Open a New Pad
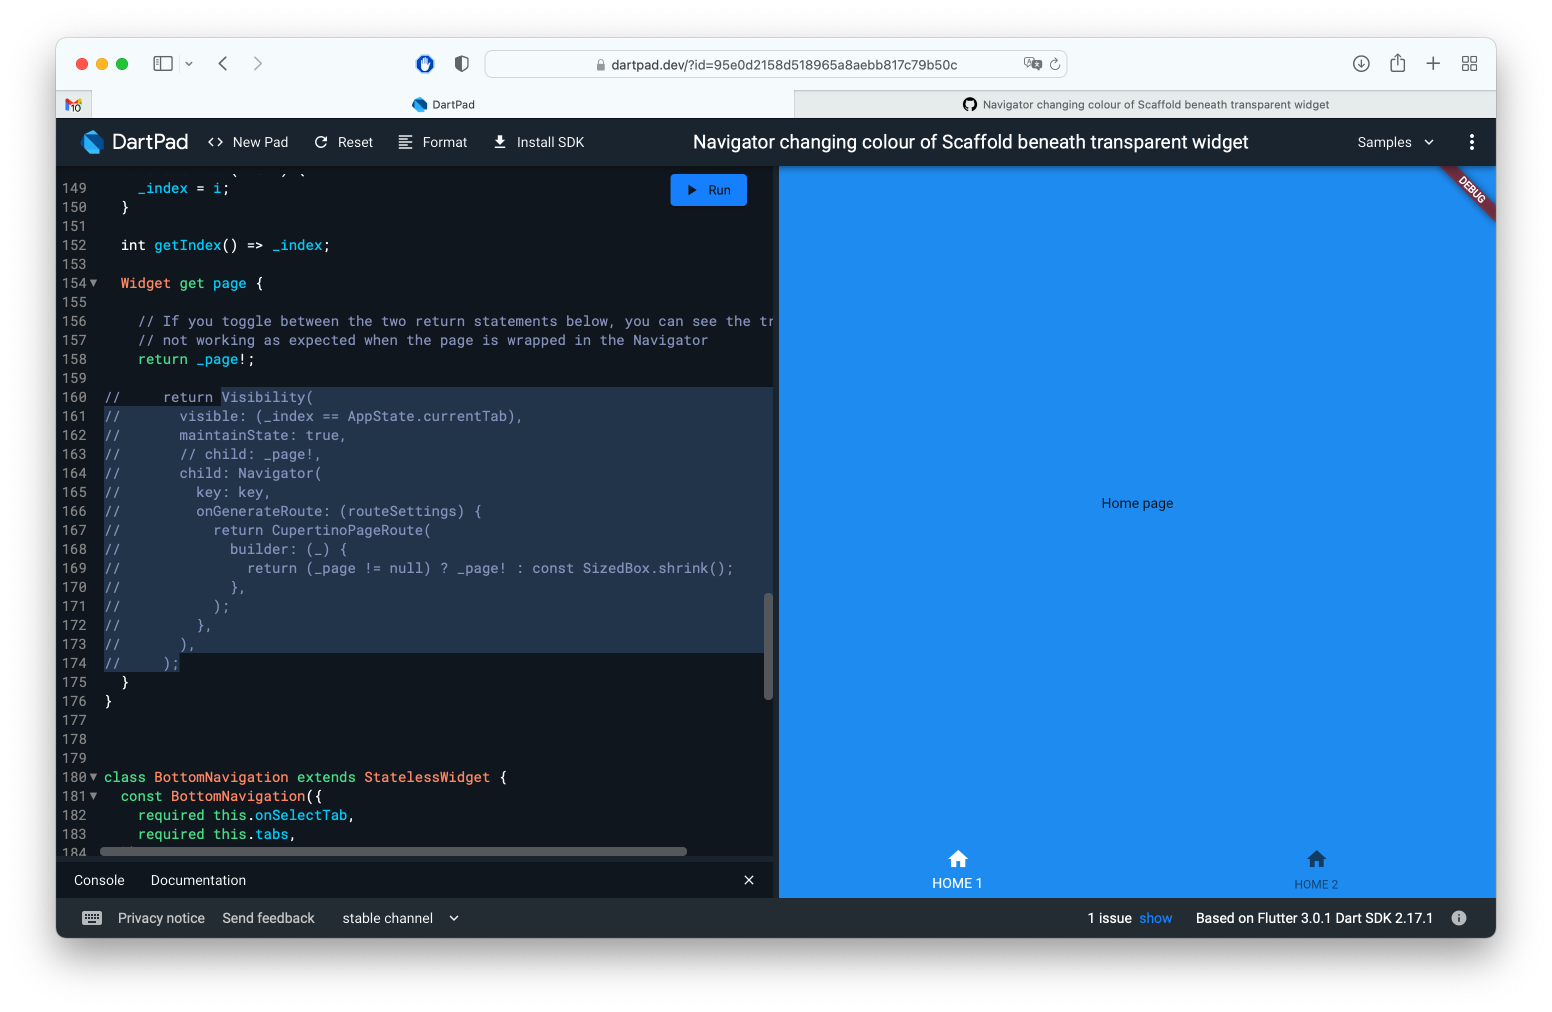1552x1012 pixels. [x=248, y=141]
